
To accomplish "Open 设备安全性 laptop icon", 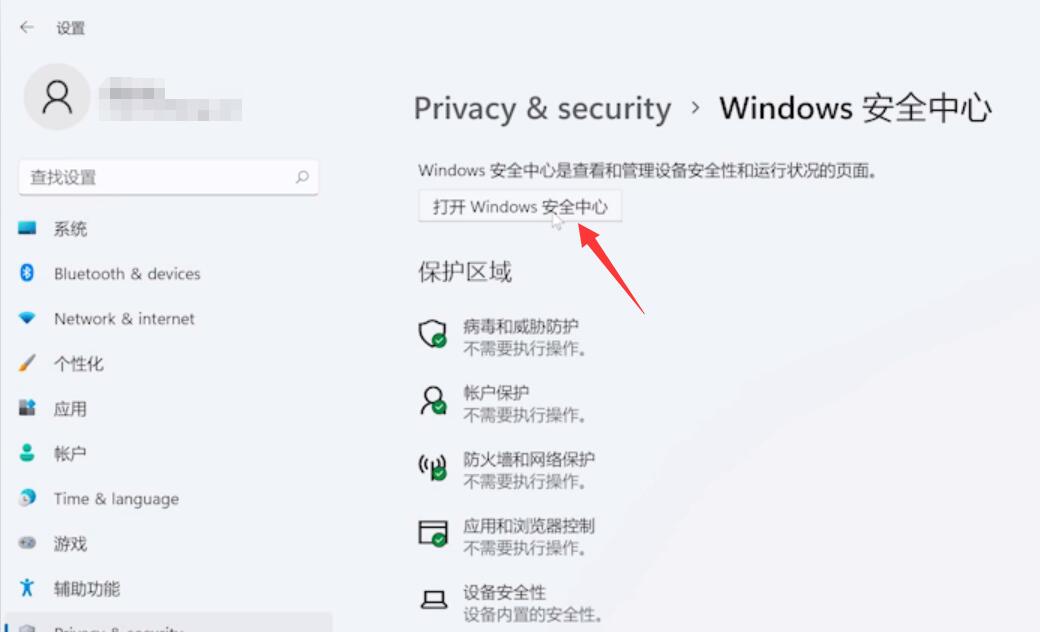I will click(x=433, y=598).
